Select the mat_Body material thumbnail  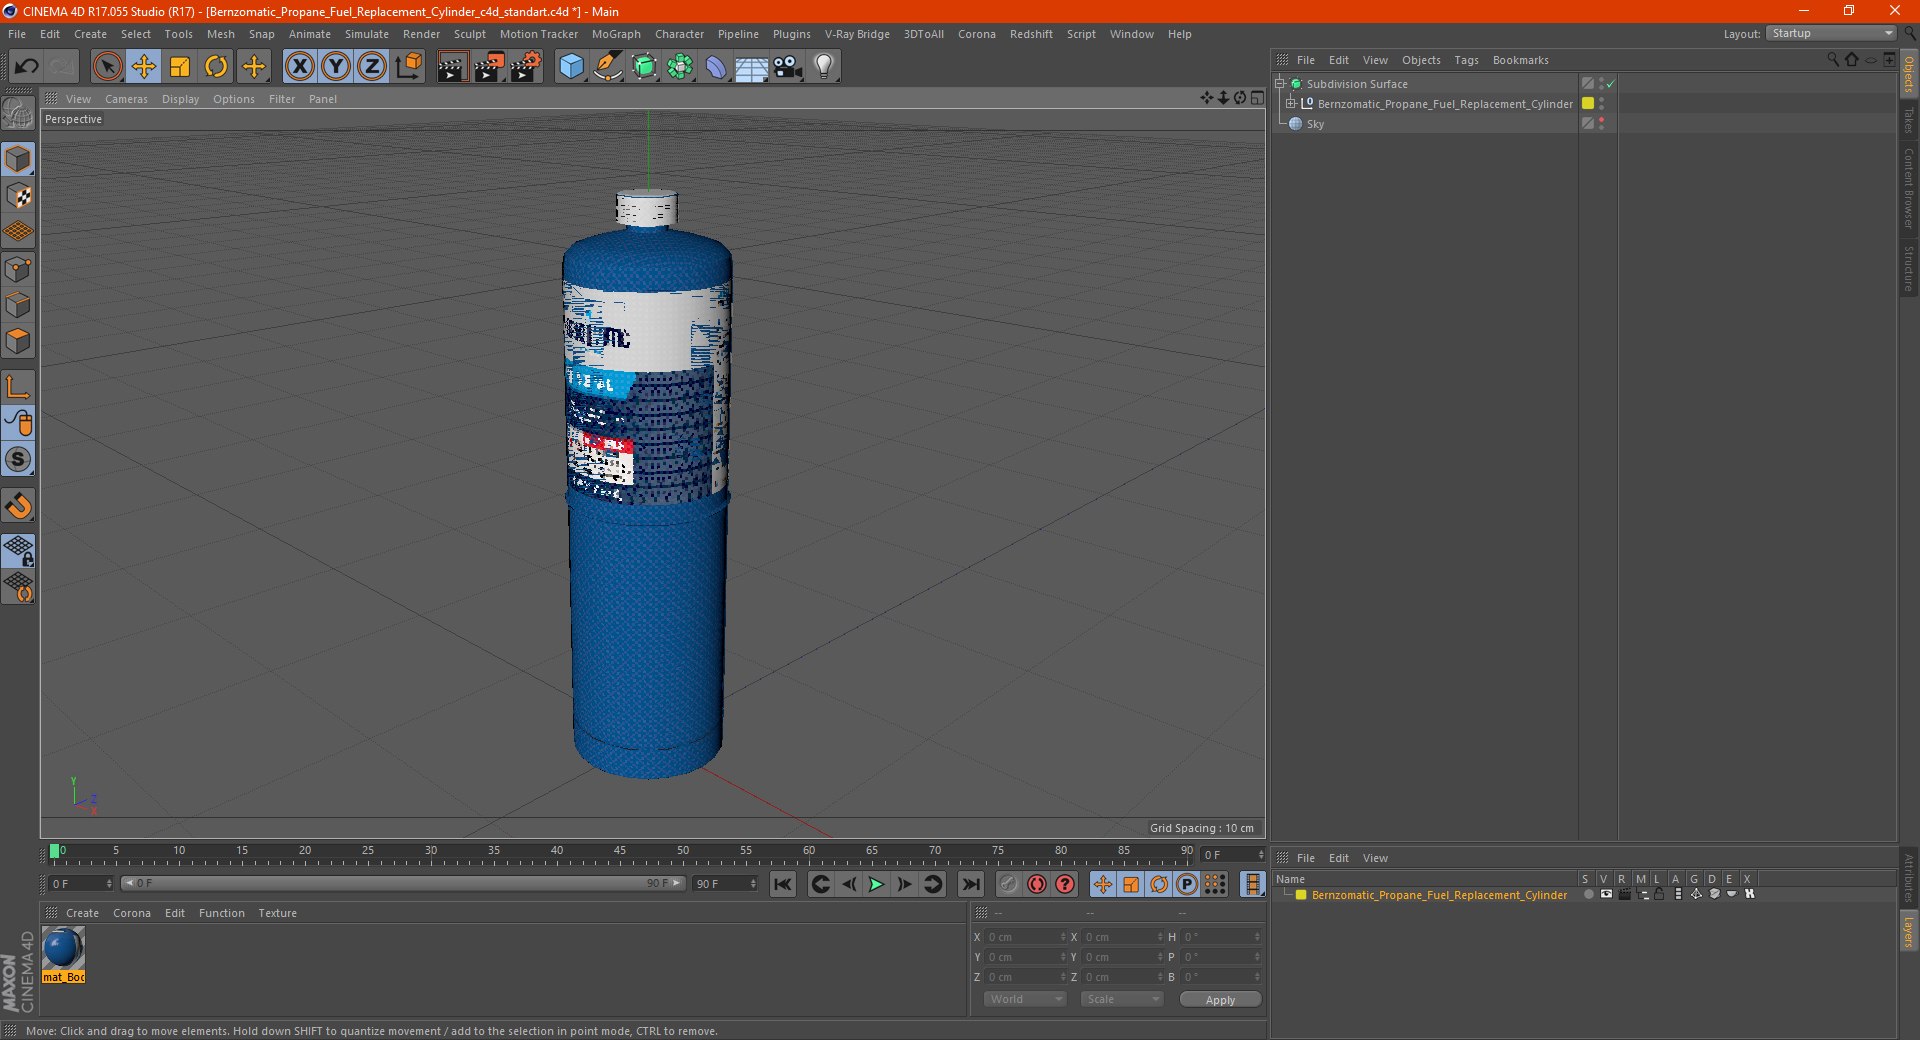click(63, 949)
